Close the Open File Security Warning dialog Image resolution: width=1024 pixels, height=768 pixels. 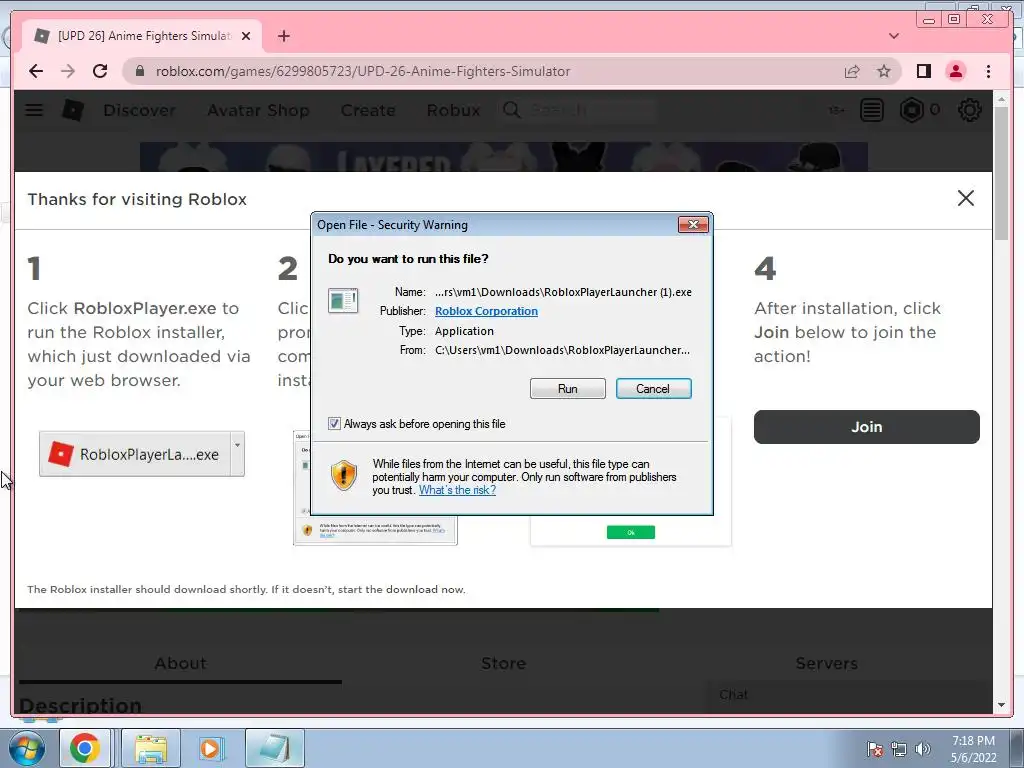point(693,225)
